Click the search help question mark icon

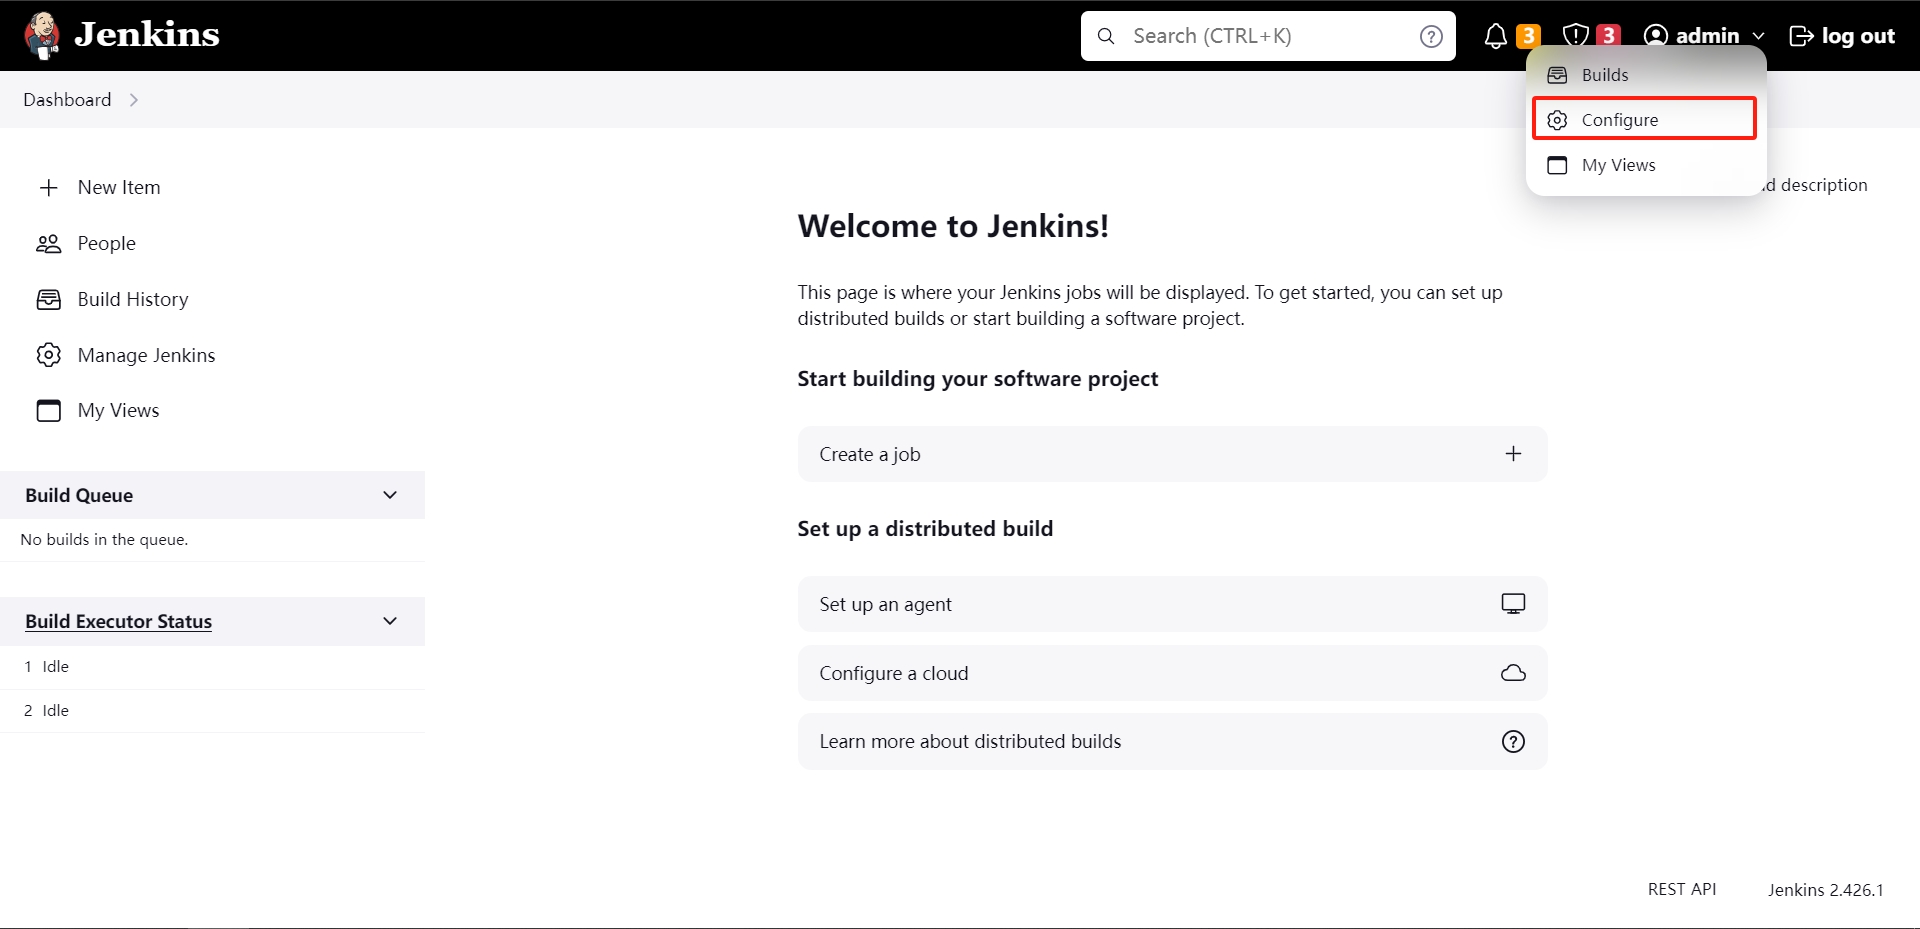1431,36
